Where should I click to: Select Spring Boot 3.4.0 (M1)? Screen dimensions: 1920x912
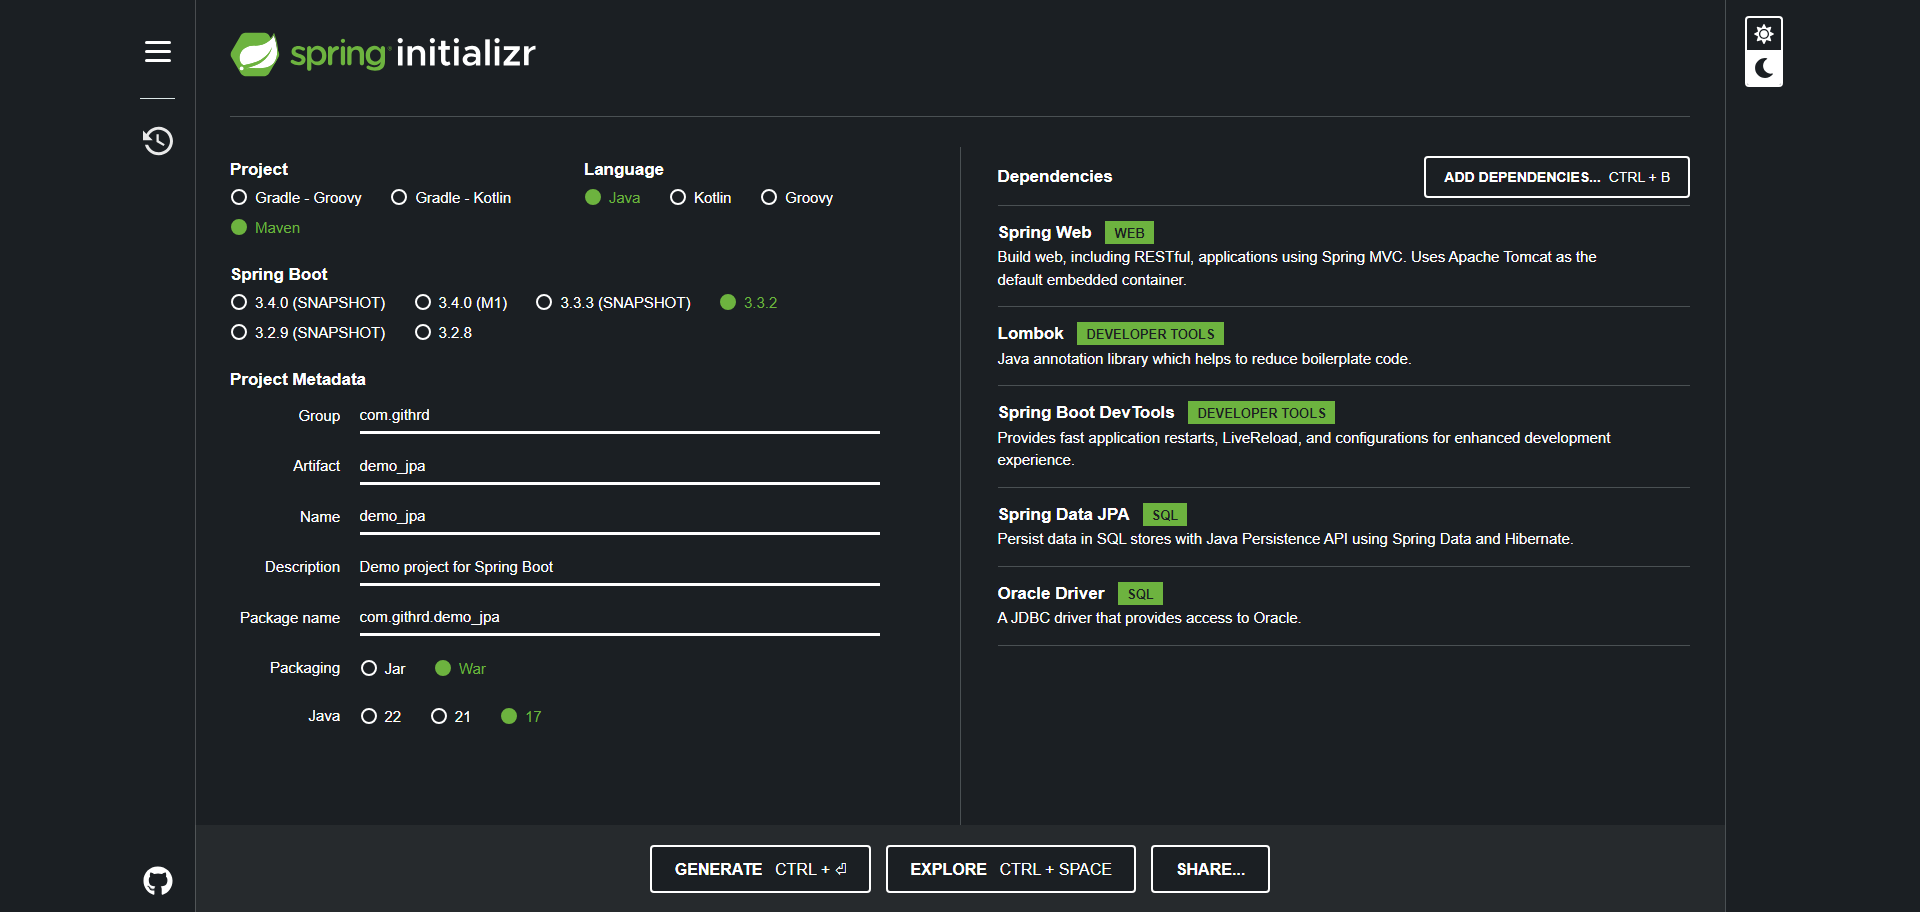coord(461,303)
